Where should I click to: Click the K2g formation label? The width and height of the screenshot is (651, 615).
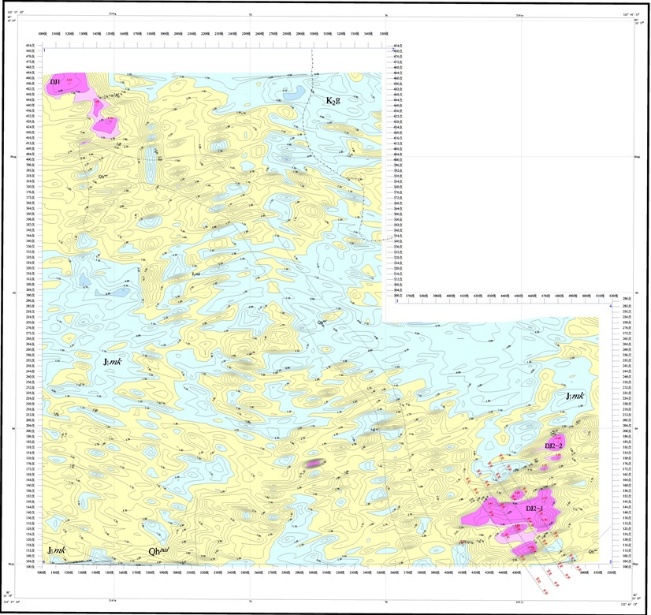click(x=333, y=101)
